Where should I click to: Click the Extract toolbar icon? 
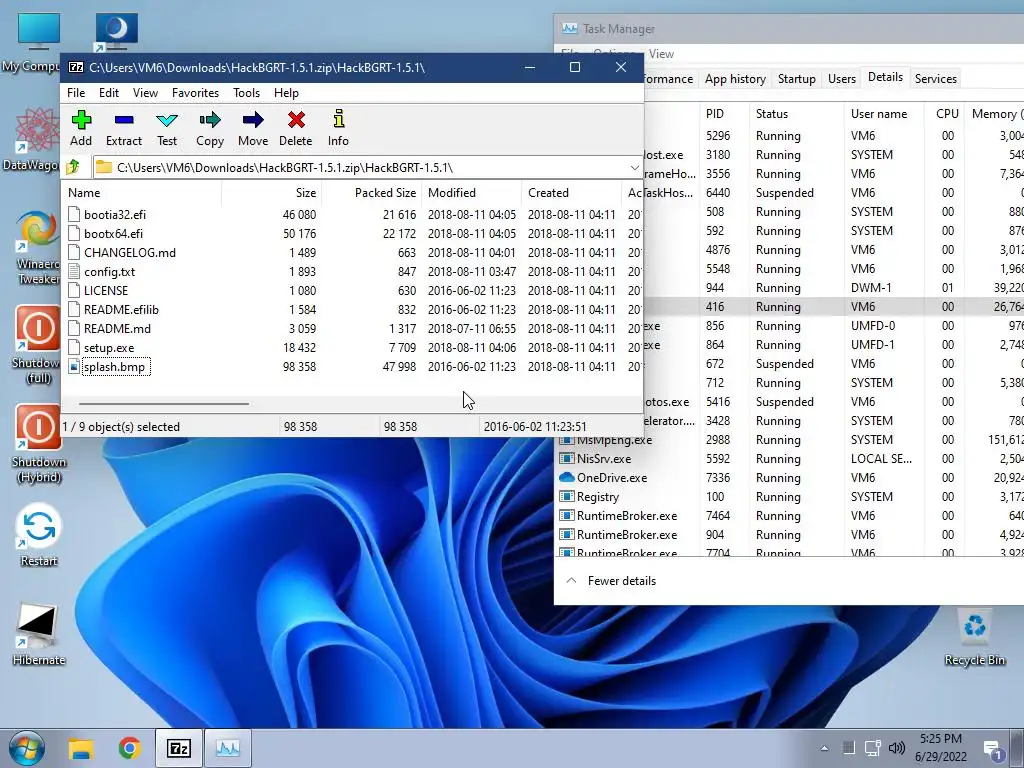[123, 128]
